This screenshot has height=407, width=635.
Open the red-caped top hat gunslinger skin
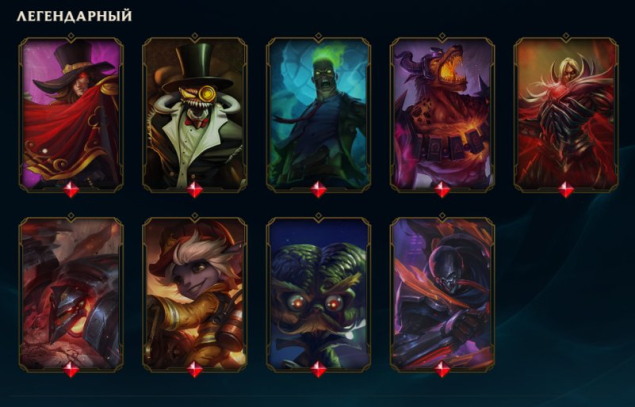point(71,114)
